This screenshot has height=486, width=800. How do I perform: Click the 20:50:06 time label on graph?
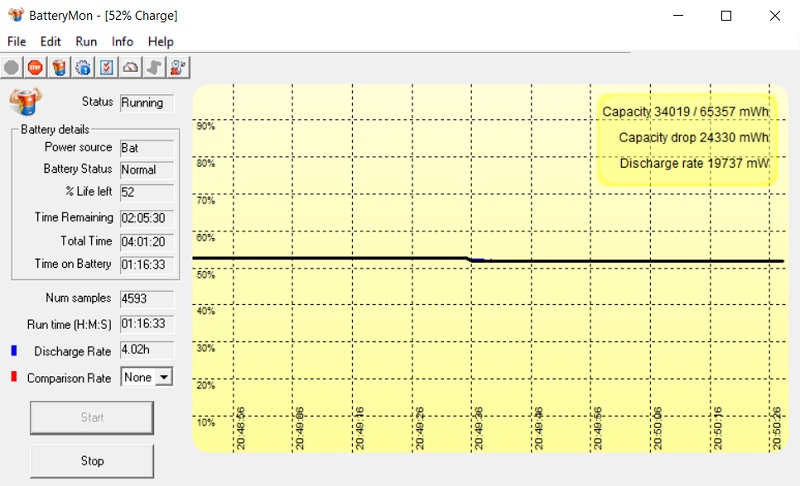click(657, 428)
